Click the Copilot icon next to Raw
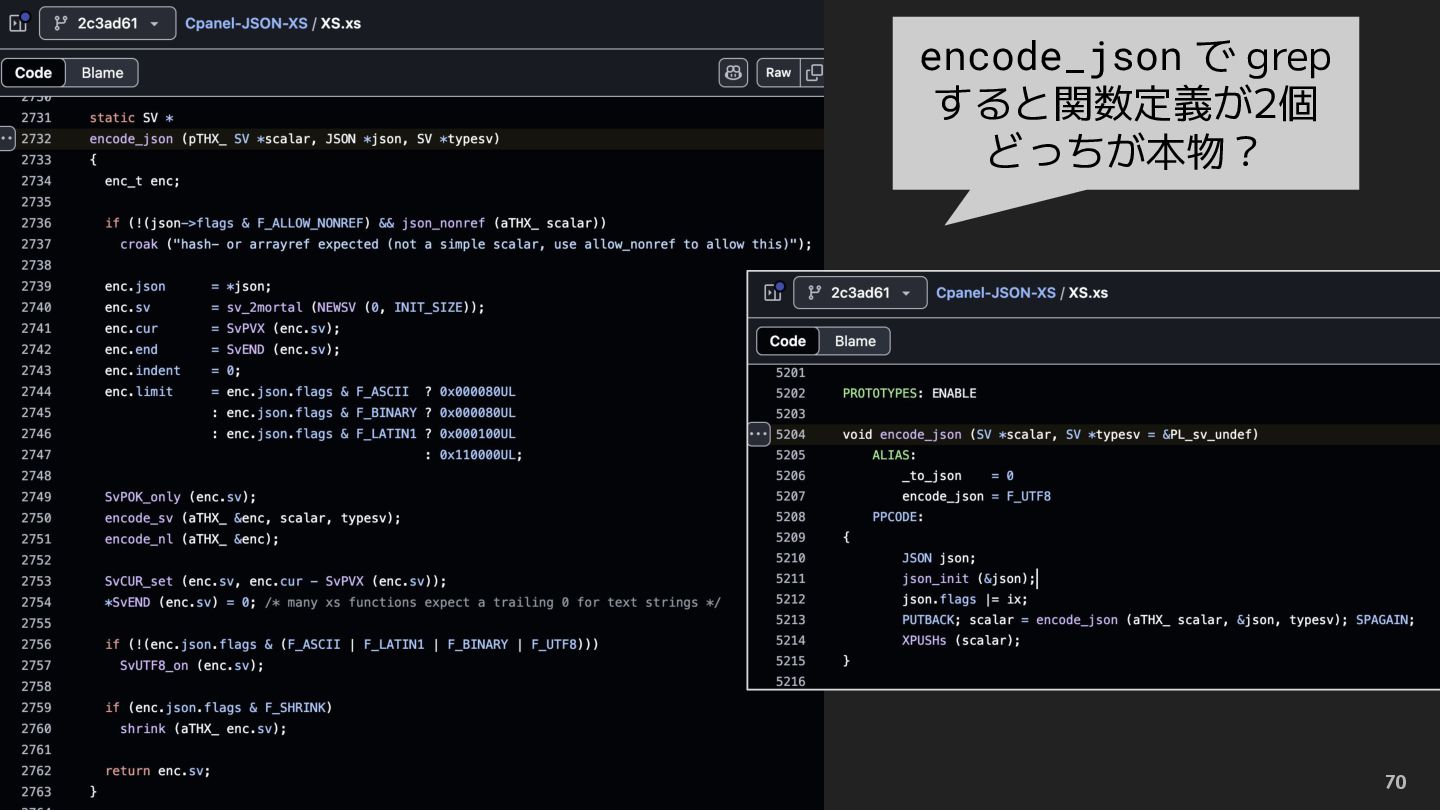The image size is (1440, 810). coord(733,73)
